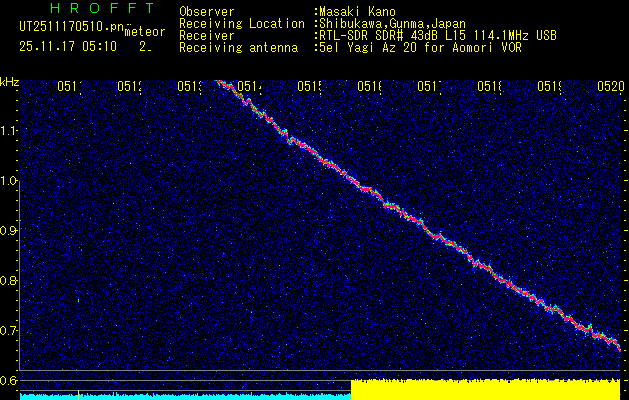Click the 0516 time marker

(x=369, y=86)
